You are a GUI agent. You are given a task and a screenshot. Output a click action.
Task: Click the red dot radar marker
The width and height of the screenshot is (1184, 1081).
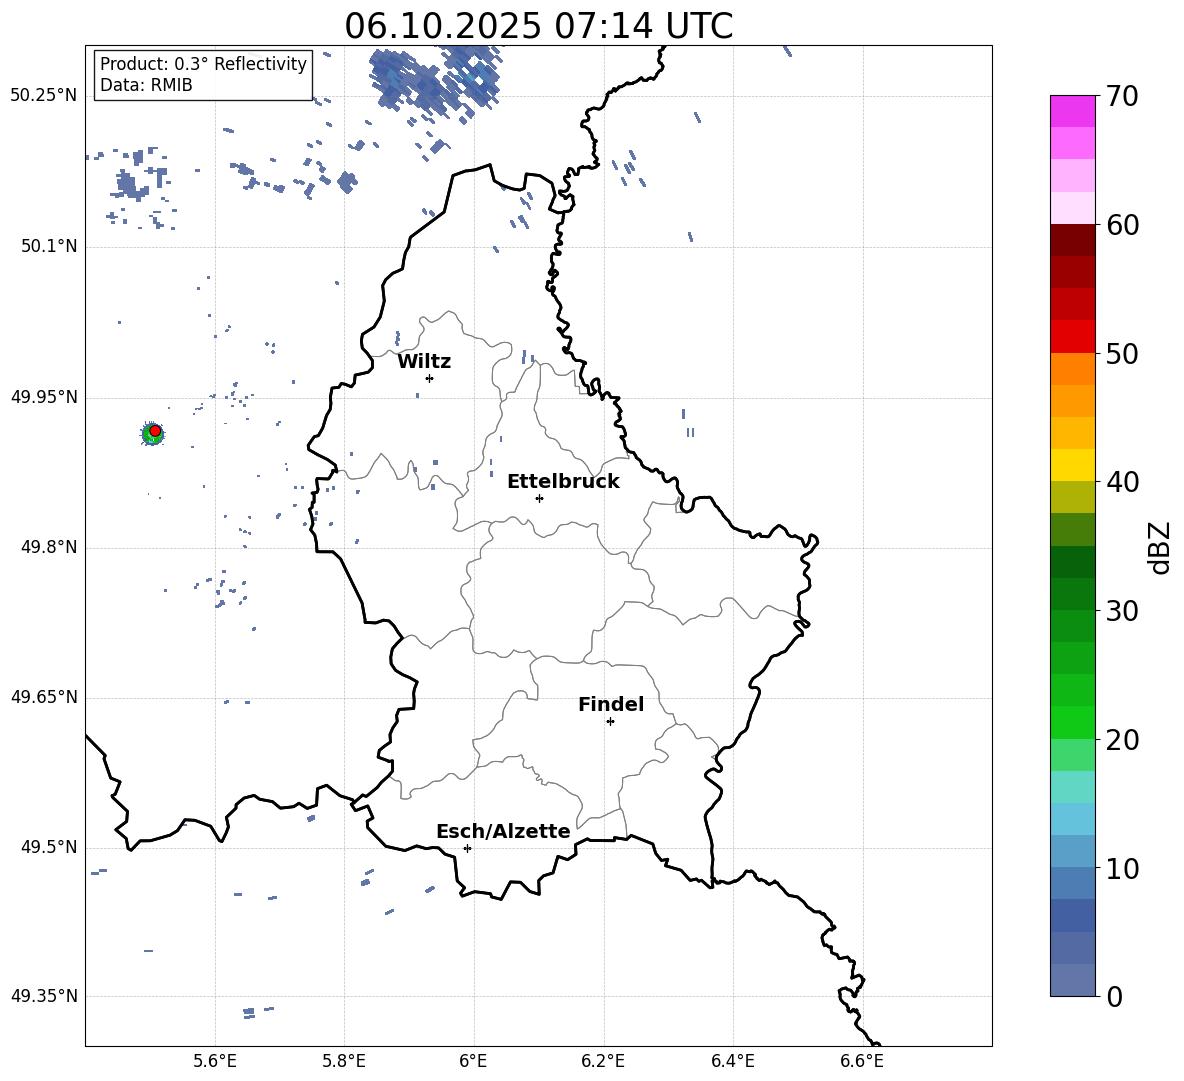tap(155, 431)
